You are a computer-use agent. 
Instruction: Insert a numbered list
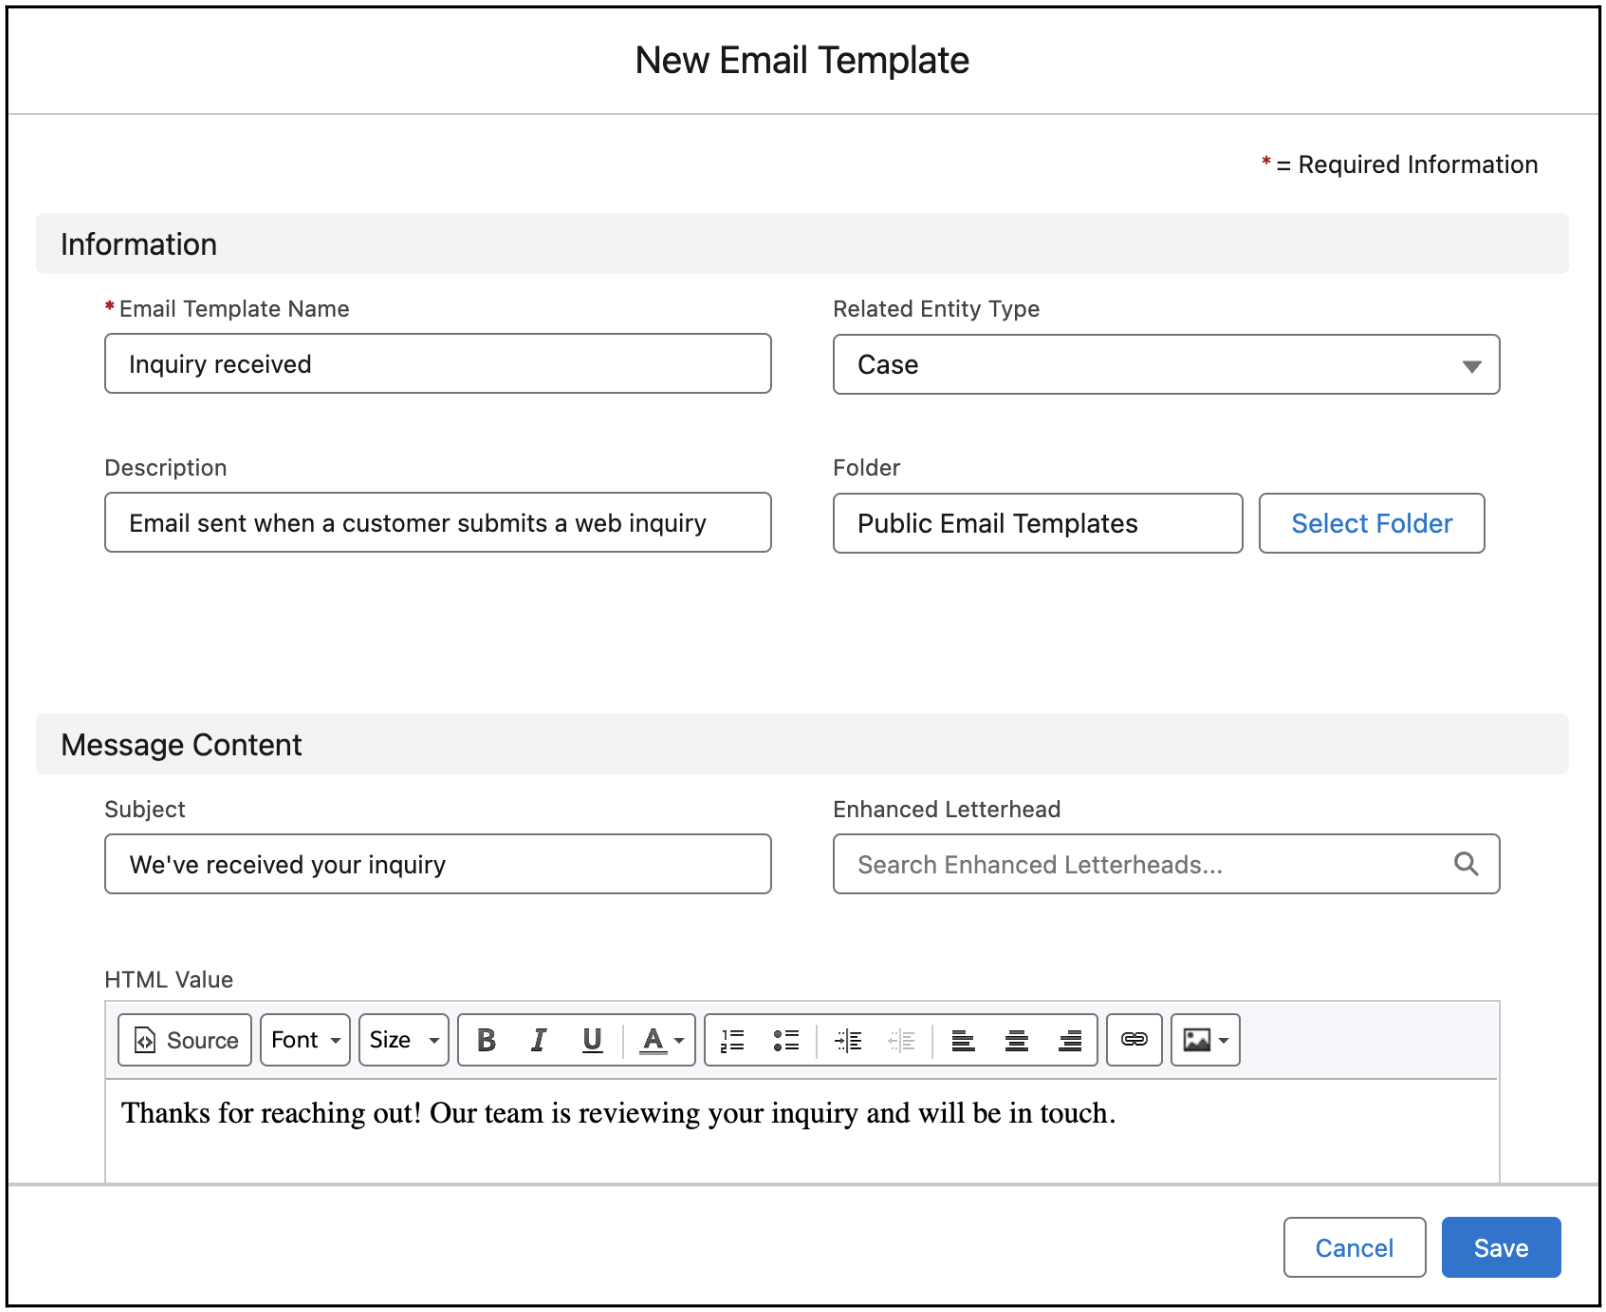[x=733, y=1040]
